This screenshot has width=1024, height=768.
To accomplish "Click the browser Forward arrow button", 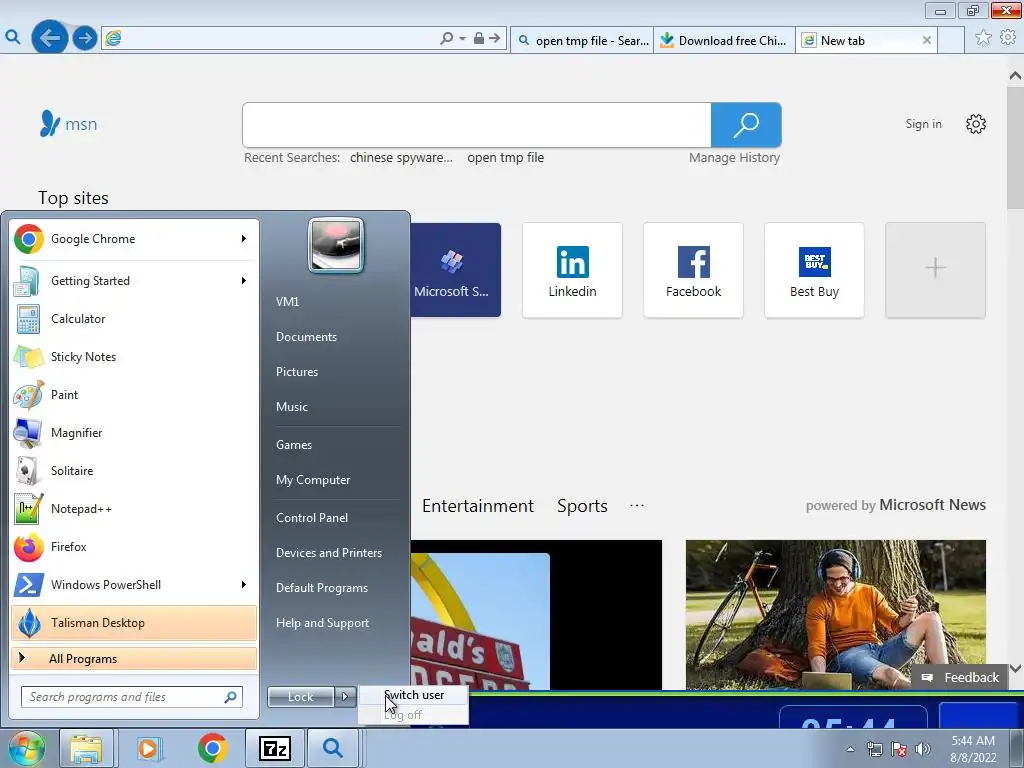I will click(84, 38).
